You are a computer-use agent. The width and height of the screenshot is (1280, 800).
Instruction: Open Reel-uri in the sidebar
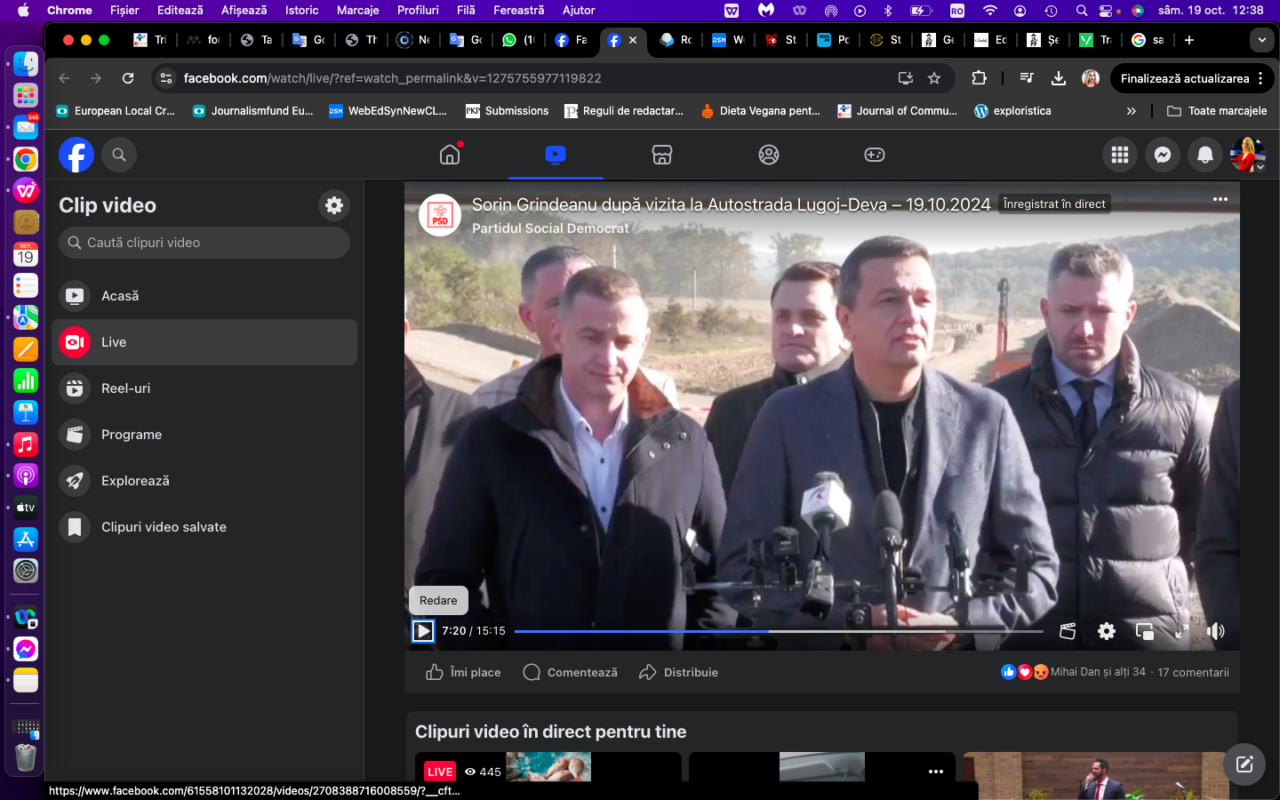coord(204,388)
